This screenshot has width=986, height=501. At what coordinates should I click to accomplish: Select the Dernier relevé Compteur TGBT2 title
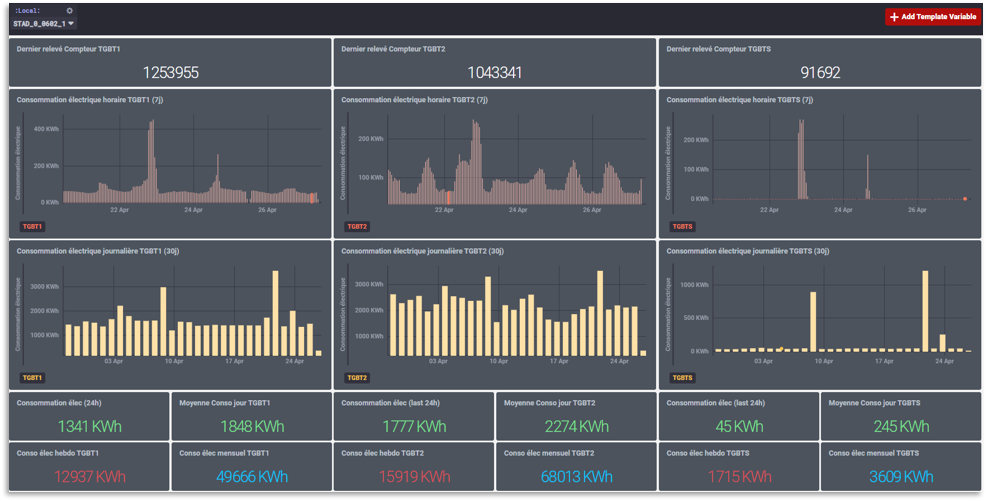[393, 49]
